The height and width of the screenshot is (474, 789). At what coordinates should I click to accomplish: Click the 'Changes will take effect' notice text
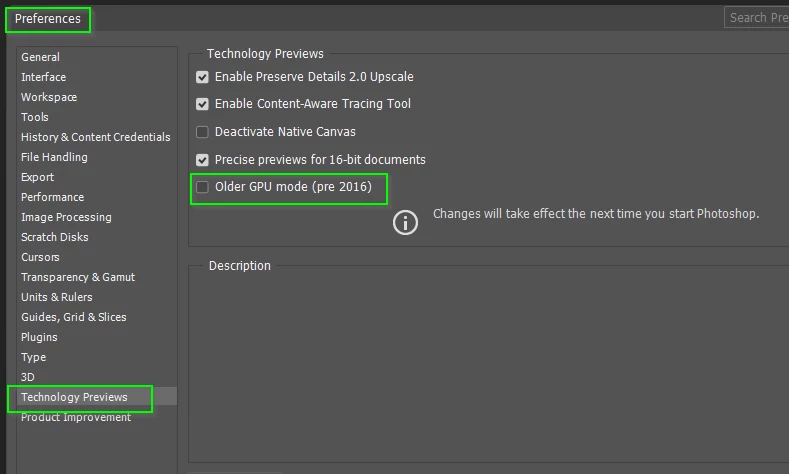(596, 214)
